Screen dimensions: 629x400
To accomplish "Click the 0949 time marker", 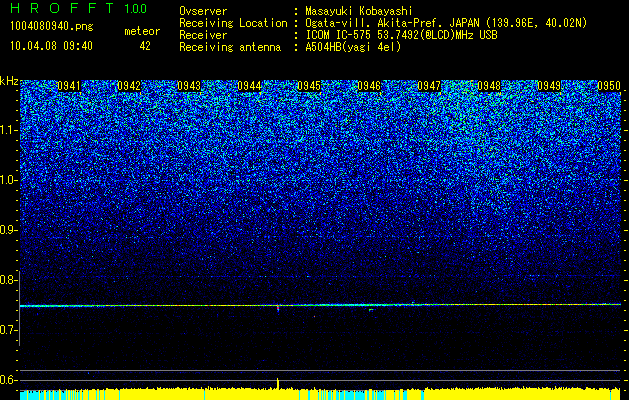I will pos(549,86).
